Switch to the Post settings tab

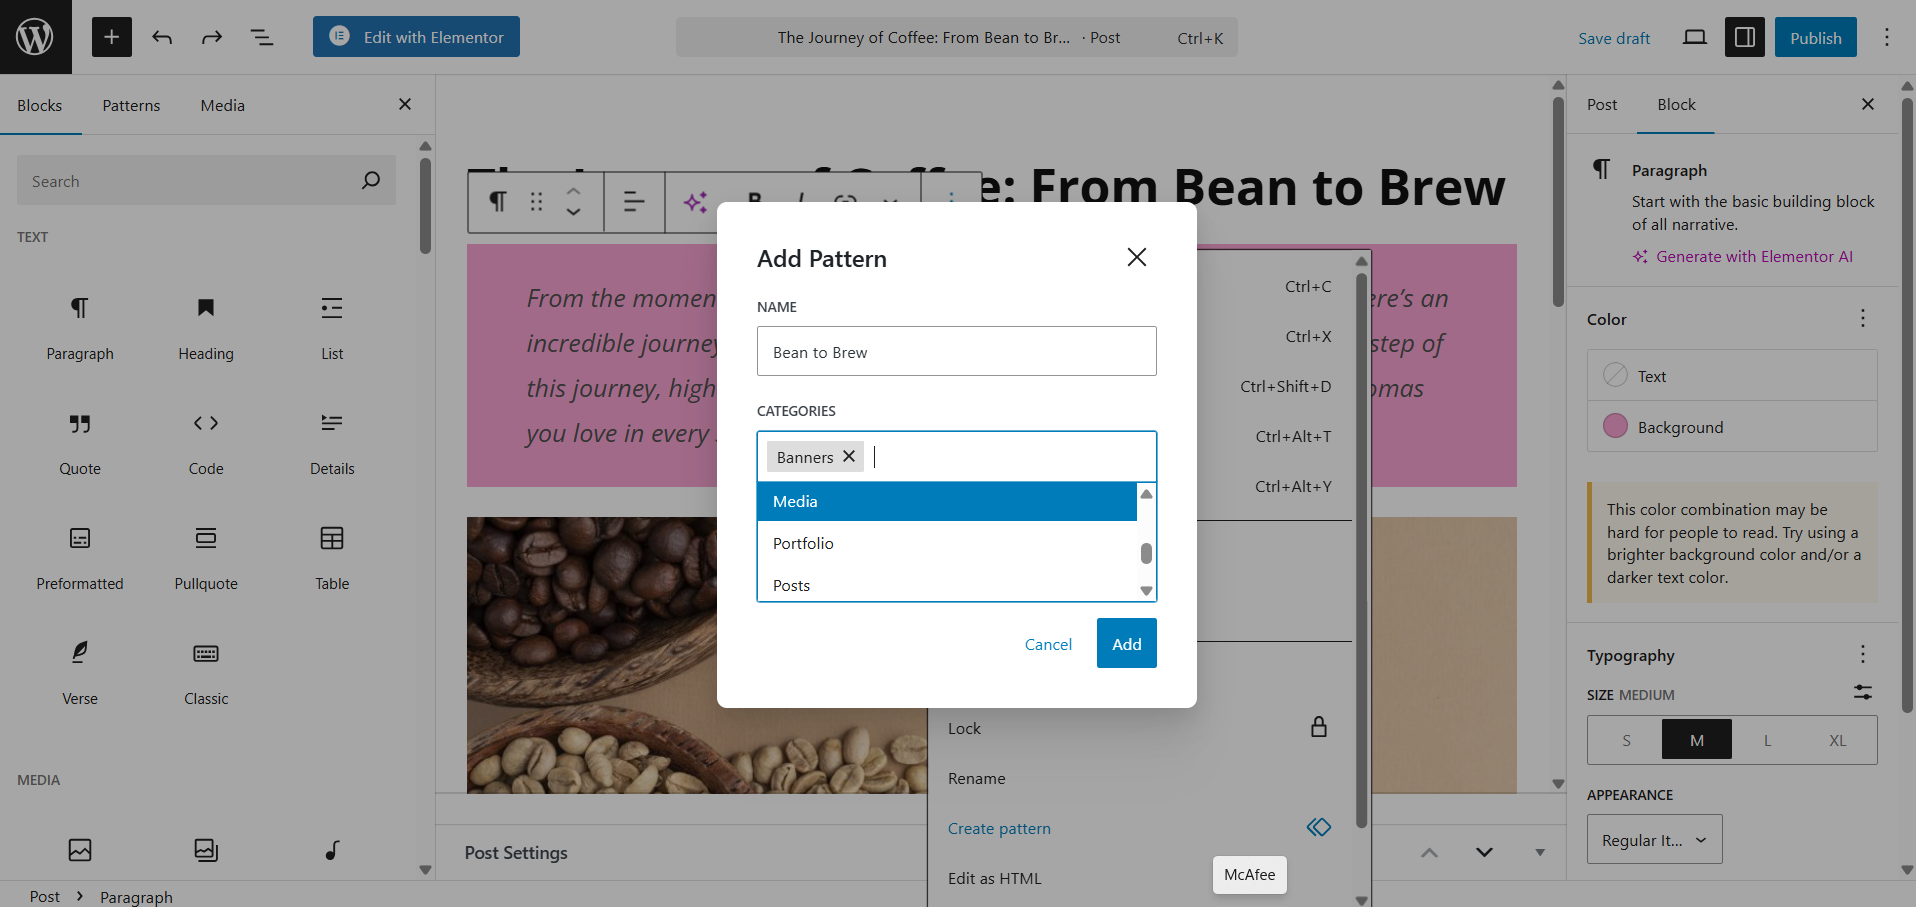pos(1601,104)
